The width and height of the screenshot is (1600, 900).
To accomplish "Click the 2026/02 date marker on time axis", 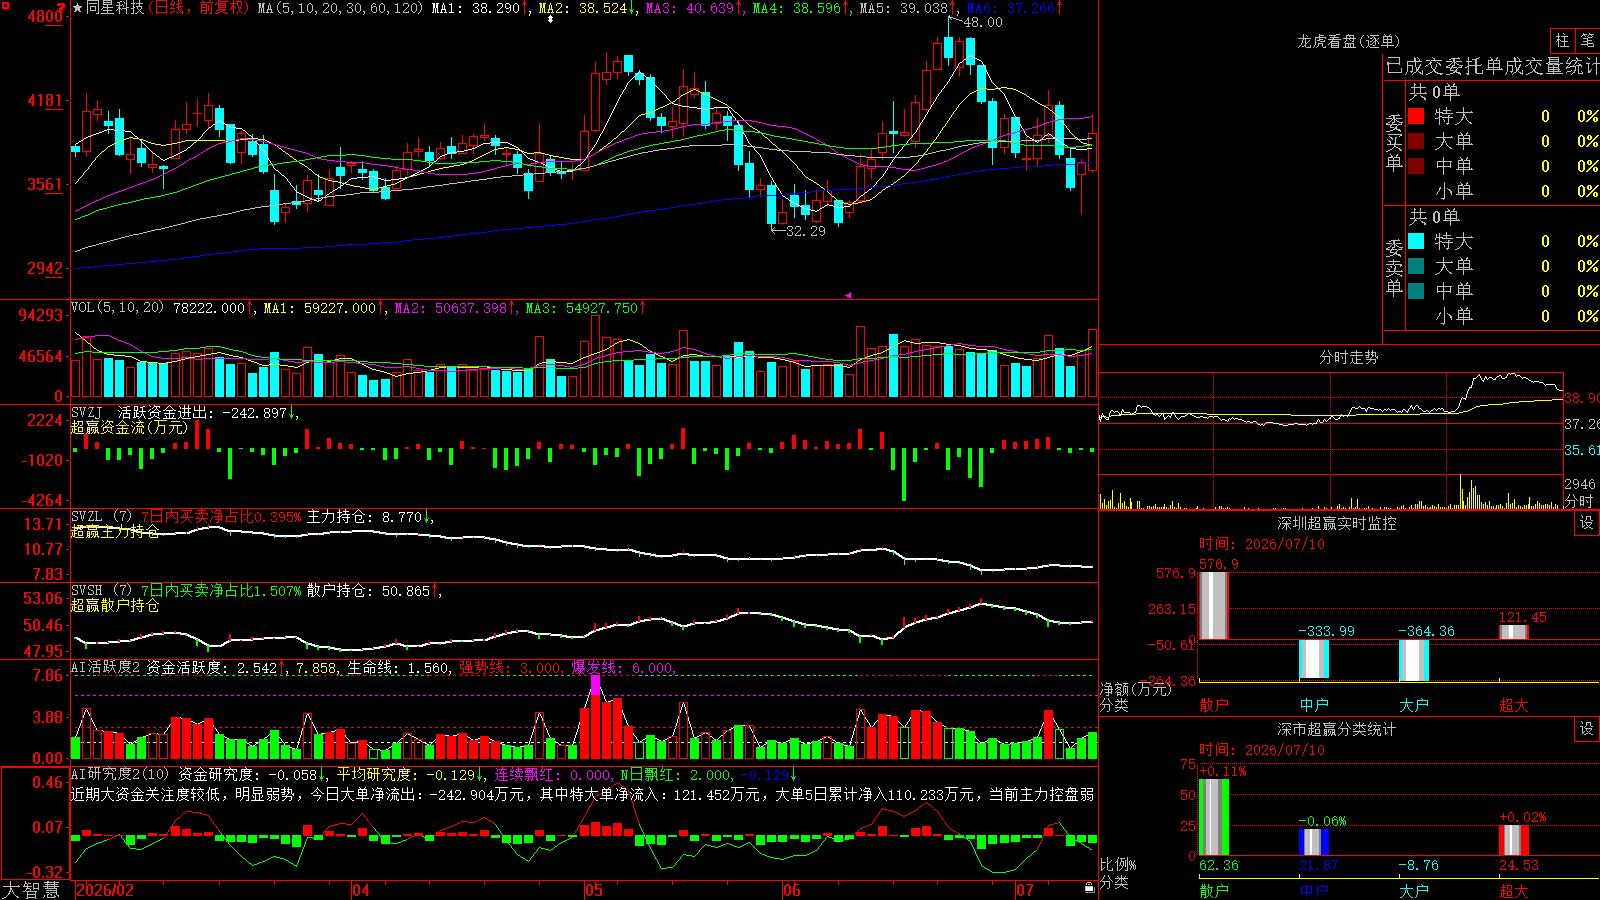I will (x=105, y=890).
